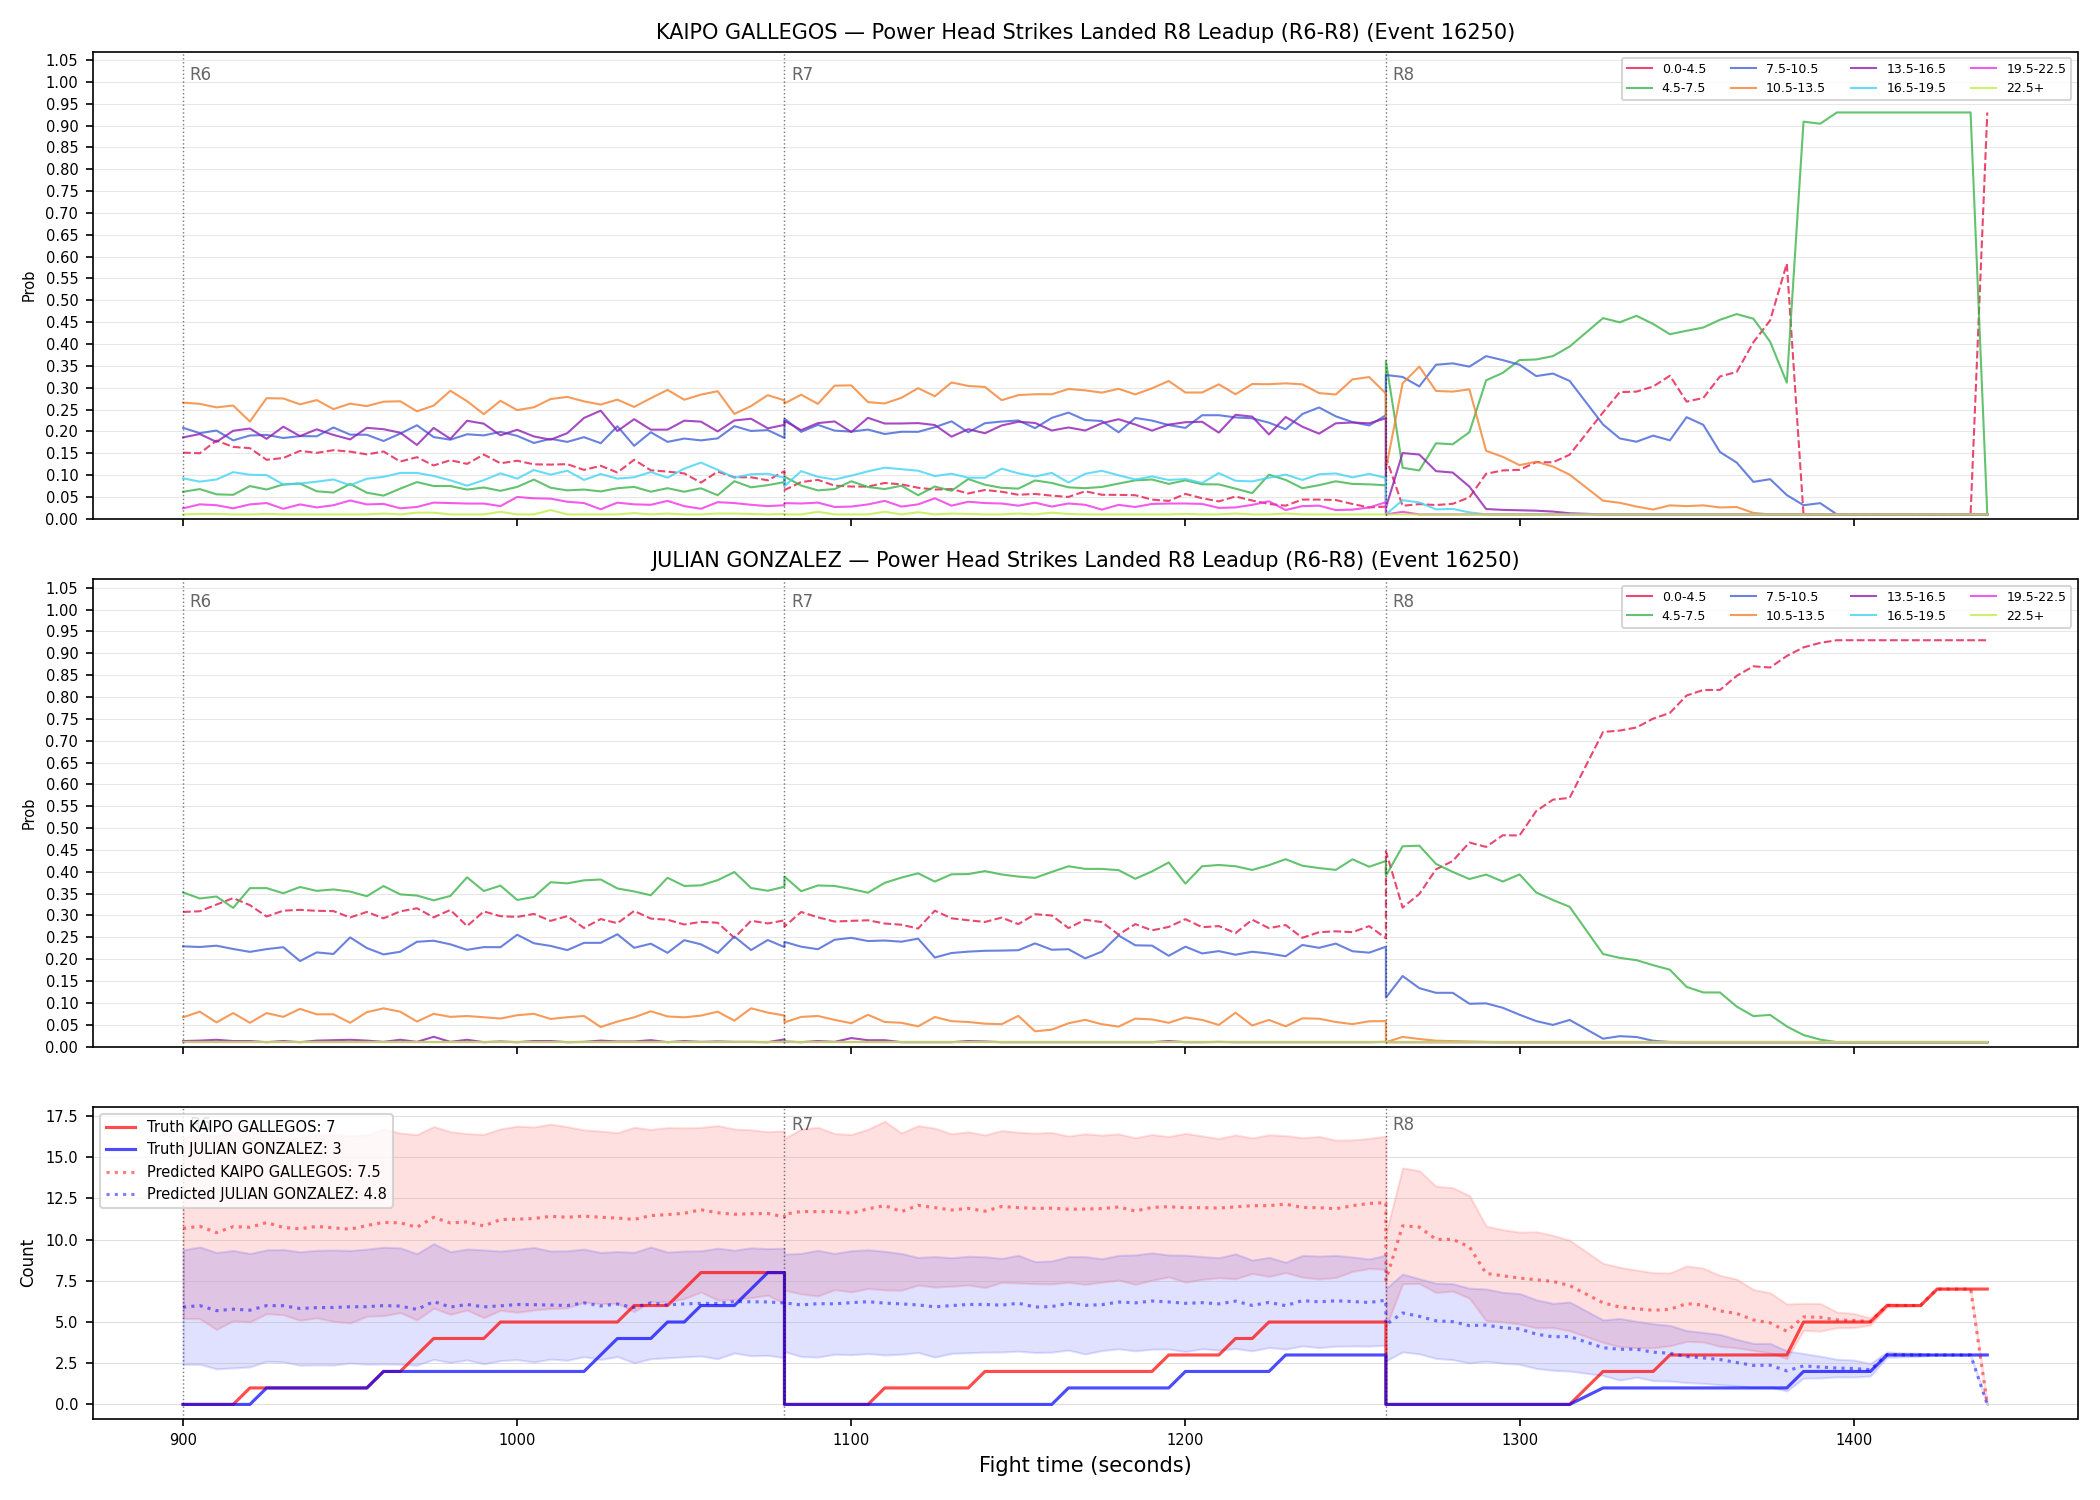Click the R7 round label in Kaipo Gallegos chart
Screen dimensions: 2100x1500
[x=802, y=75]
